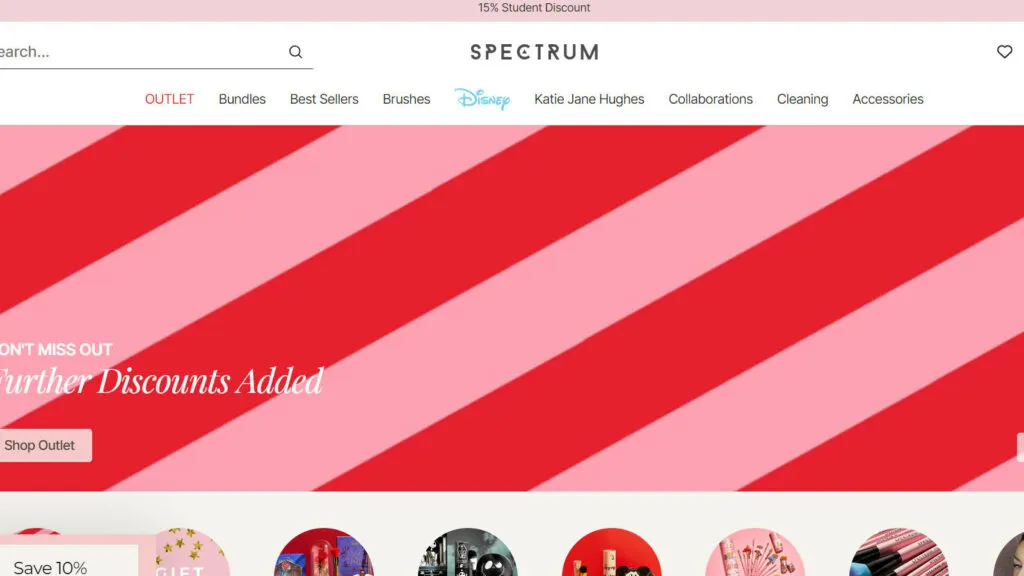Go to Best Sellers
Image resolution: width=1024 pixels, height=576 pixels.
[x=324, y=99]
